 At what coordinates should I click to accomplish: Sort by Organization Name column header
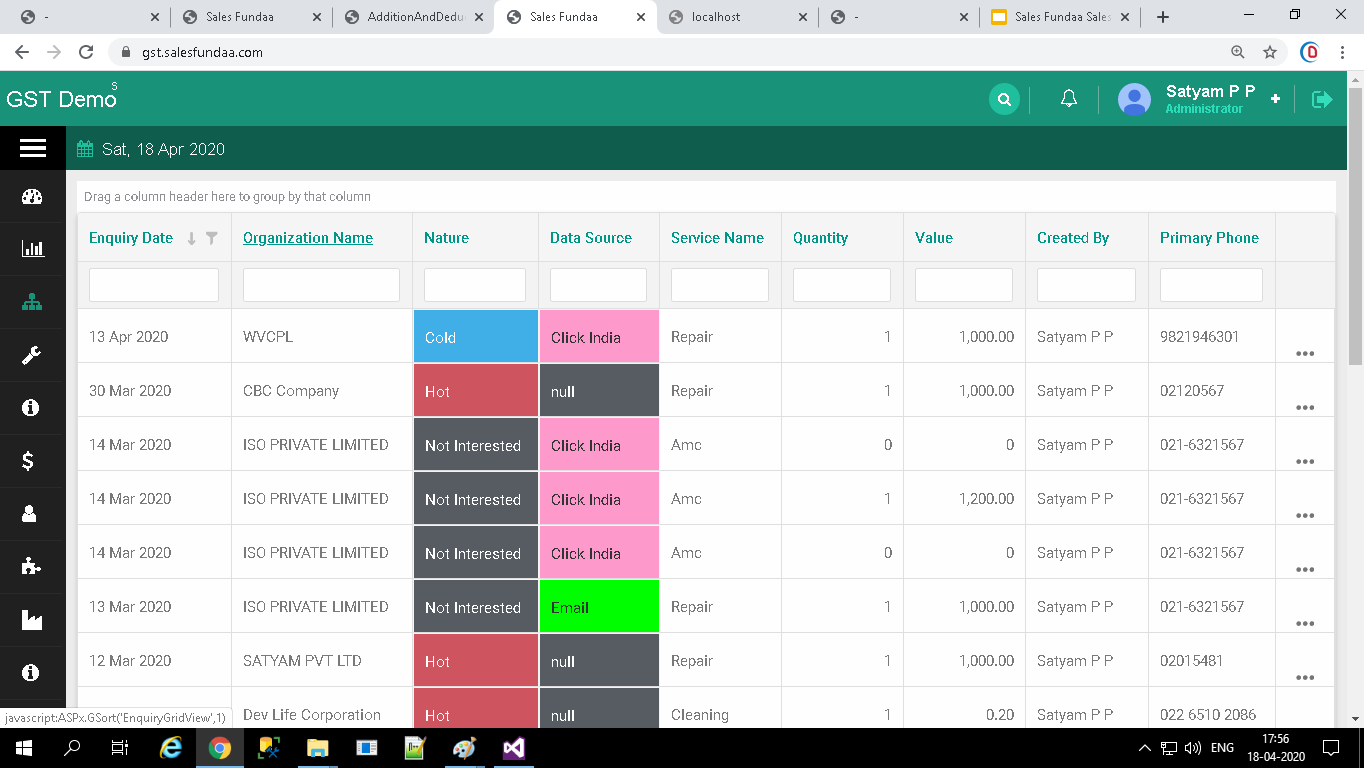coord(308,238)
